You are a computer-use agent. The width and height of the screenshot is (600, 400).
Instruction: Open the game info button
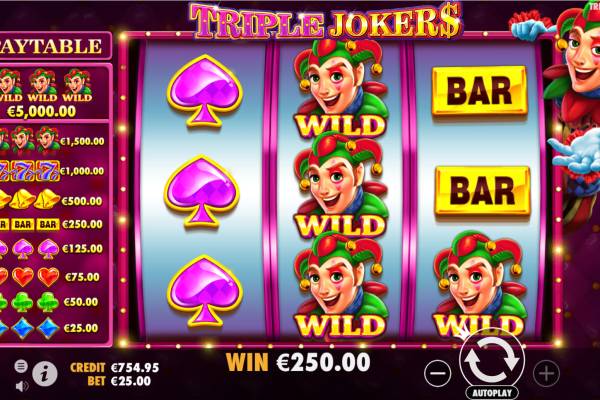click(45, 374)
